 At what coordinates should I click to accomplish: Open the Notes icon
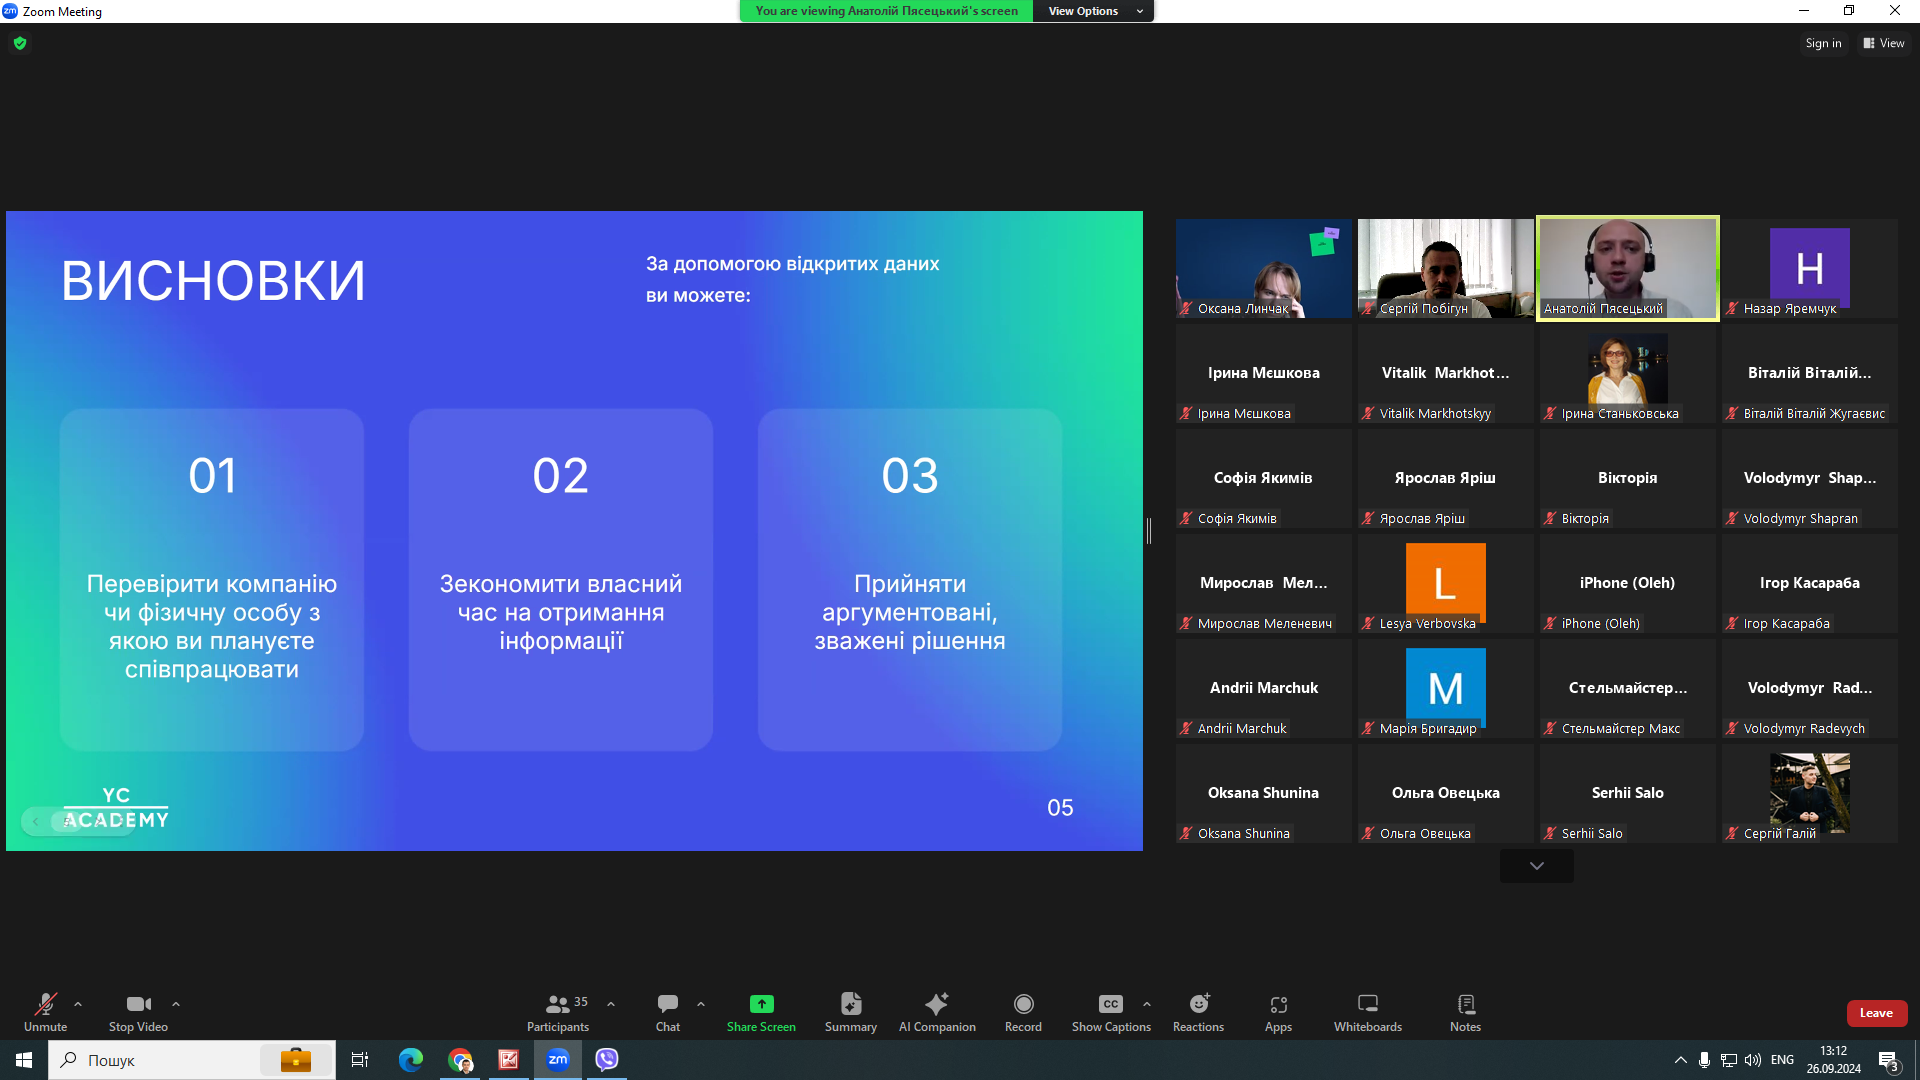coord(1465,1005)
